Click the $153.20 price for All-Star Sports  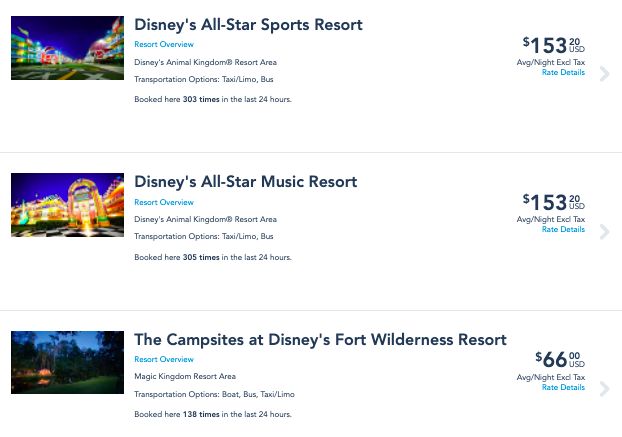point(551,45)
